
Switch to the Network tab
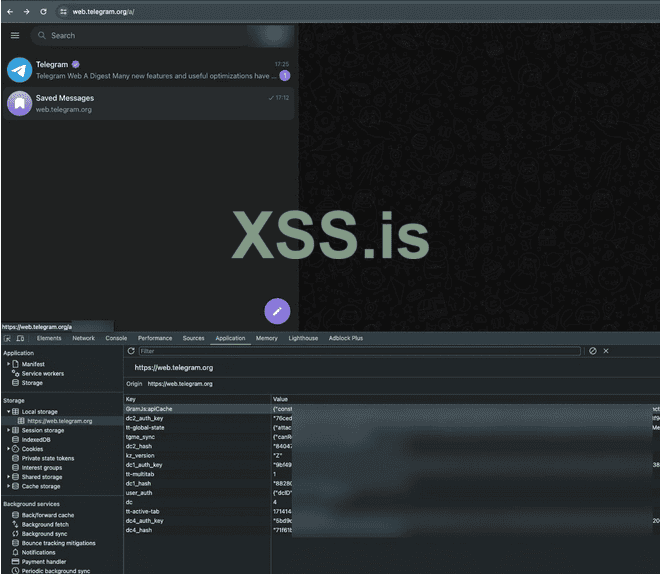83,338
